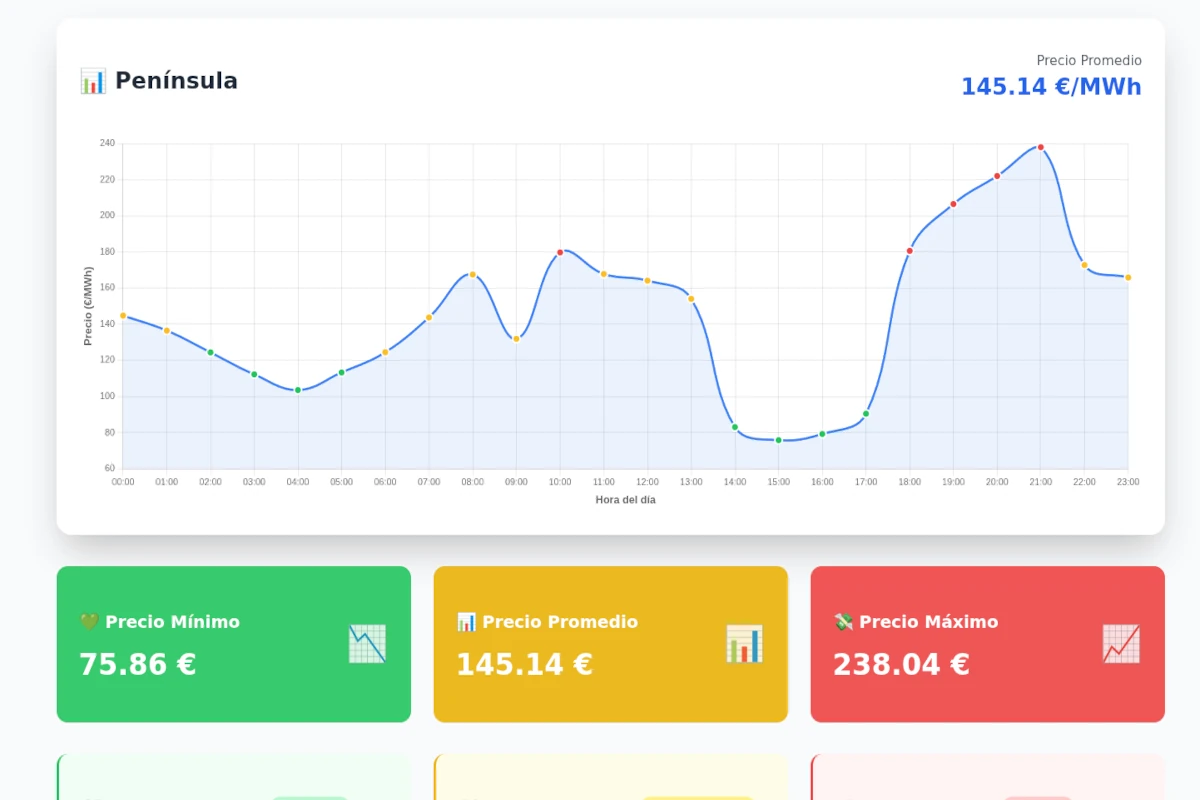Click the 238.04 € maximum value

click(x=901, y=665)
